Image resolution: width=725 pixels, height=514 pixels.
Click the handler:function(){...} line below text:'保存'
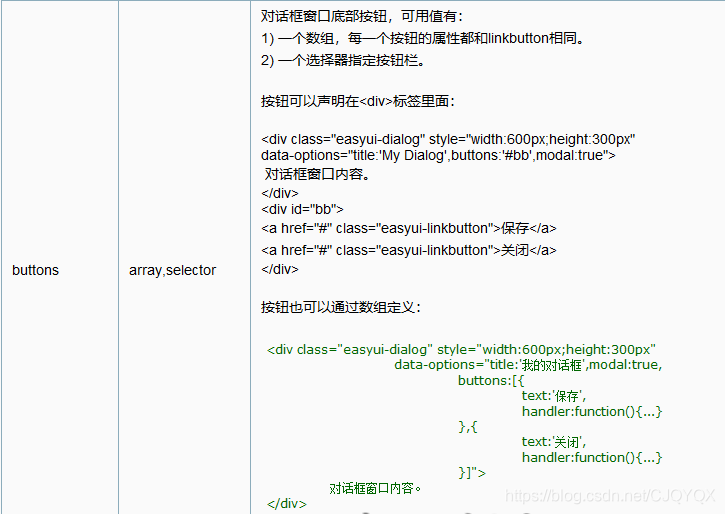pyautogui.click(x=592, y=411)
